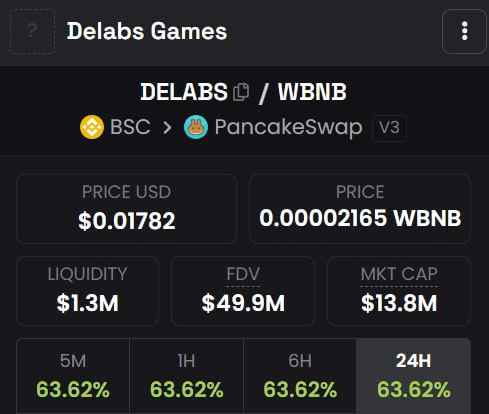489x414 pixels.
Task: Open the PancakeSwap DEX link
Action: [288, 127]
